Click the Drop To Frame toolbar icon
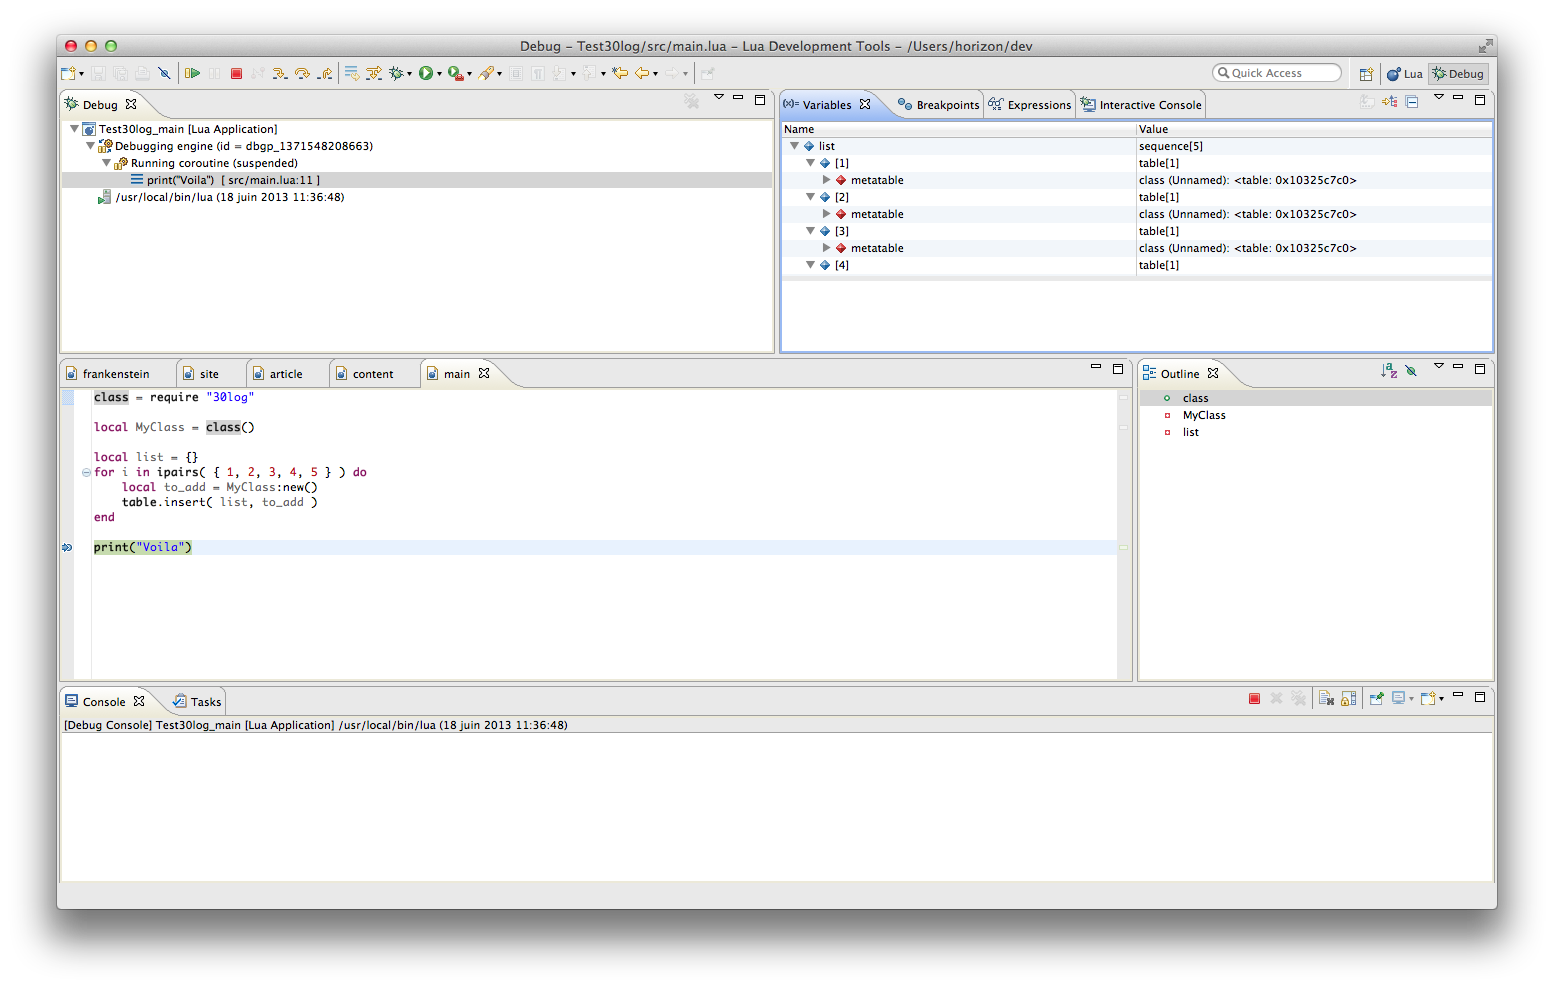 coord(352,73)
